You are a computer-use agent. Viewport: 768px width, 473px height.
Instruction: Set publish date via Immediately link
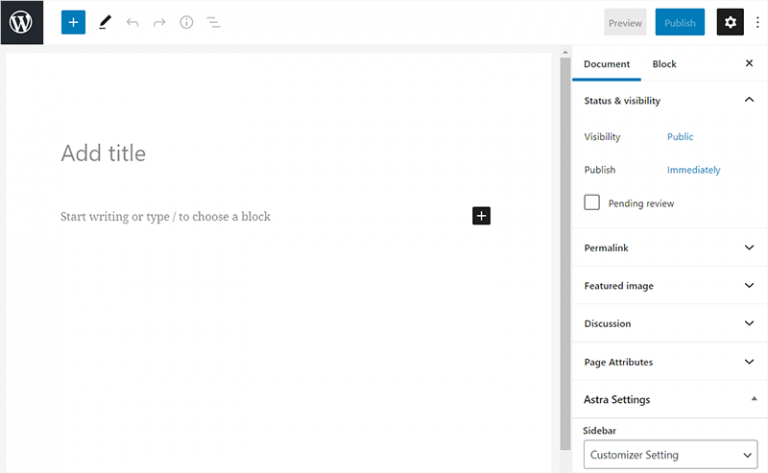click(694, 170)
